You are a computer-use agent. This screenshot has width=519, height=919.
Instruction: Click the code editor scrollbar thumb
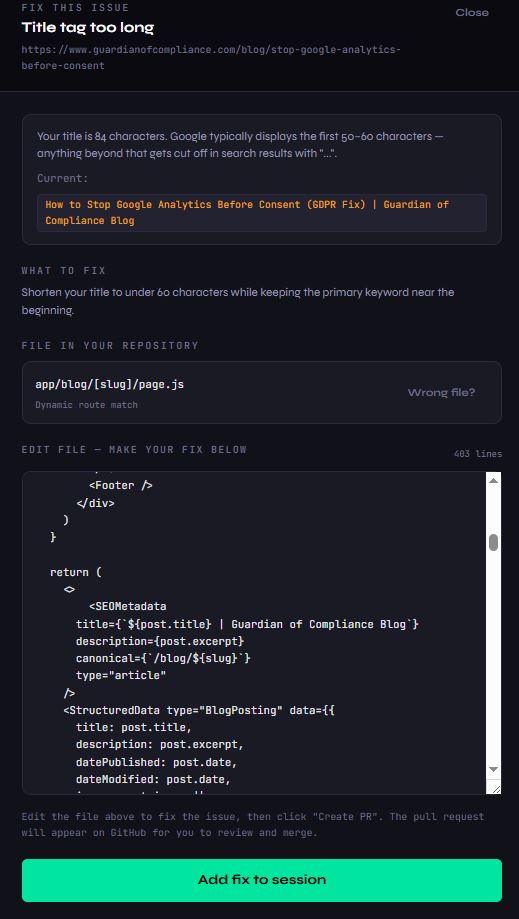(493, 542)
